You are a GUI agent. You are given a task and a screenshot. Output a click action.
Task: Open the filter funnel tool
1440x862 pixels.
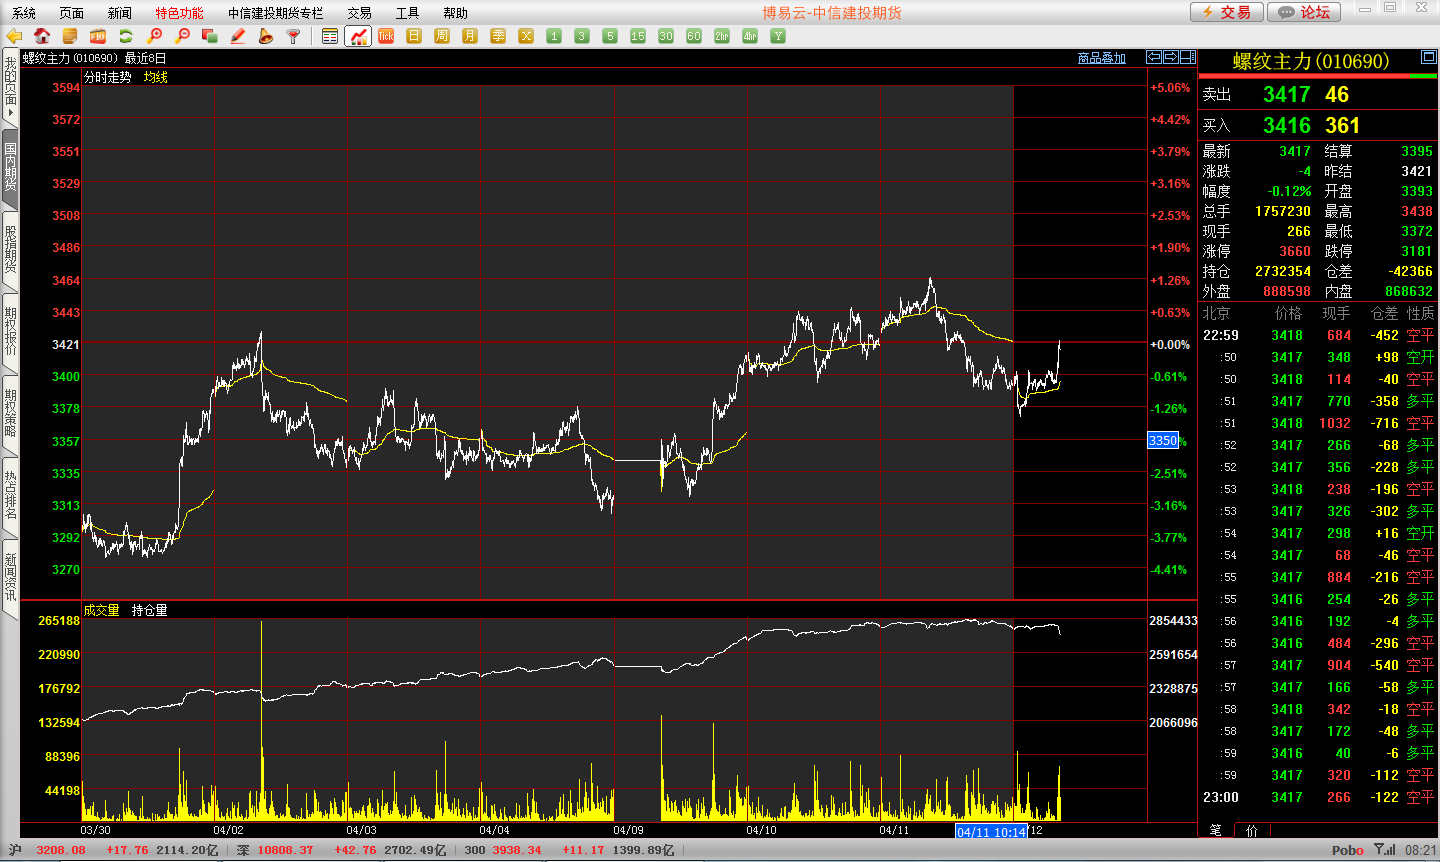294,36
